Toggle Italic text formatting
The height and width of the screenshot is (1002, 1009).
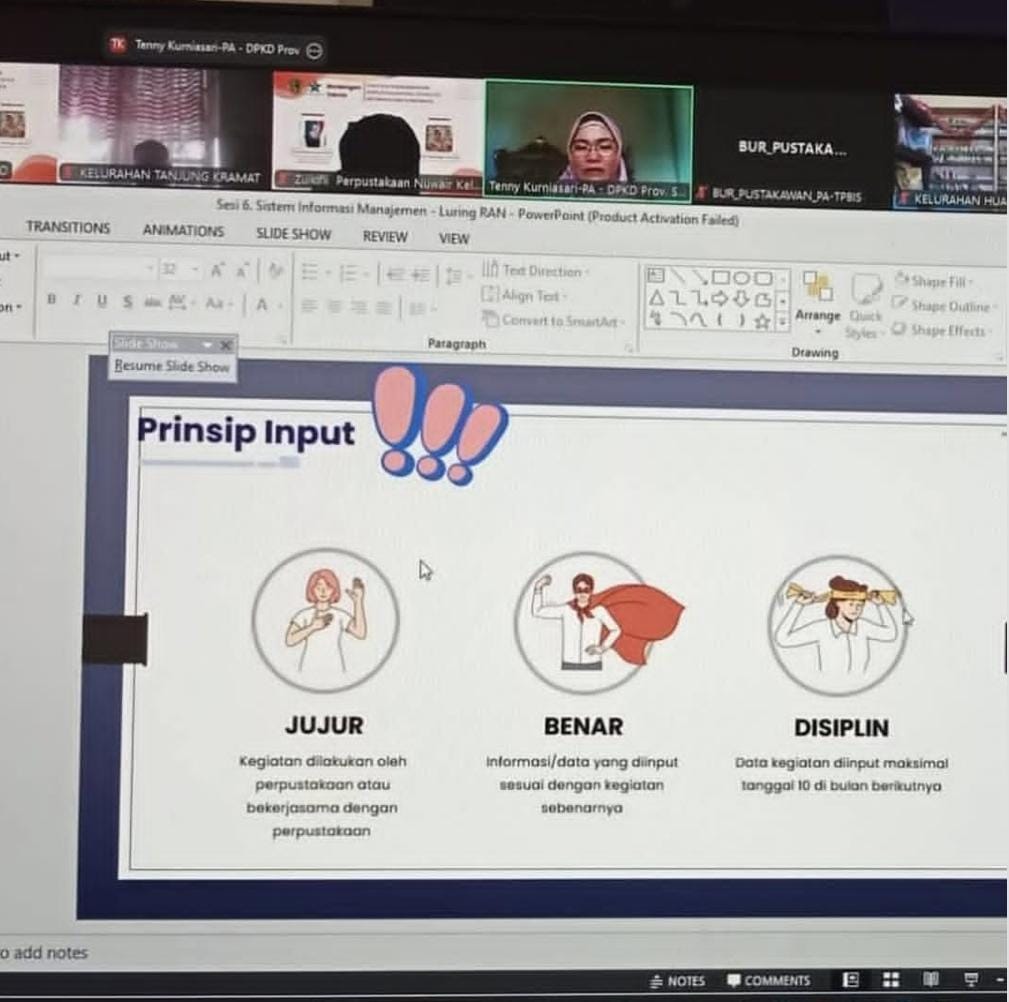point(76,301)
